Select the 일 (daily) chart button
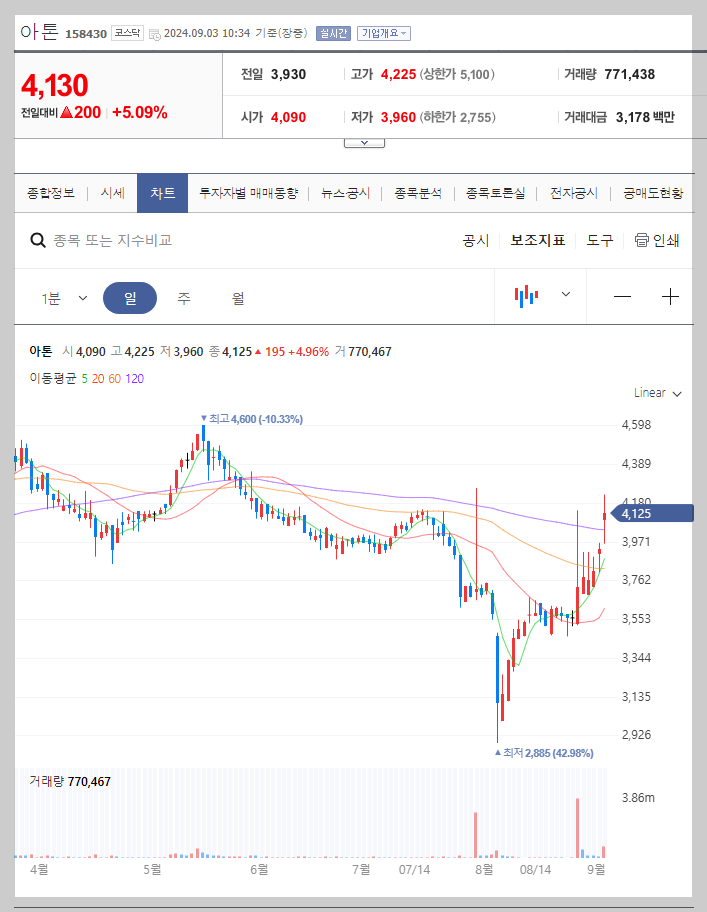The height and width of the screenshot is (912, 707). [x=130, y=296]
